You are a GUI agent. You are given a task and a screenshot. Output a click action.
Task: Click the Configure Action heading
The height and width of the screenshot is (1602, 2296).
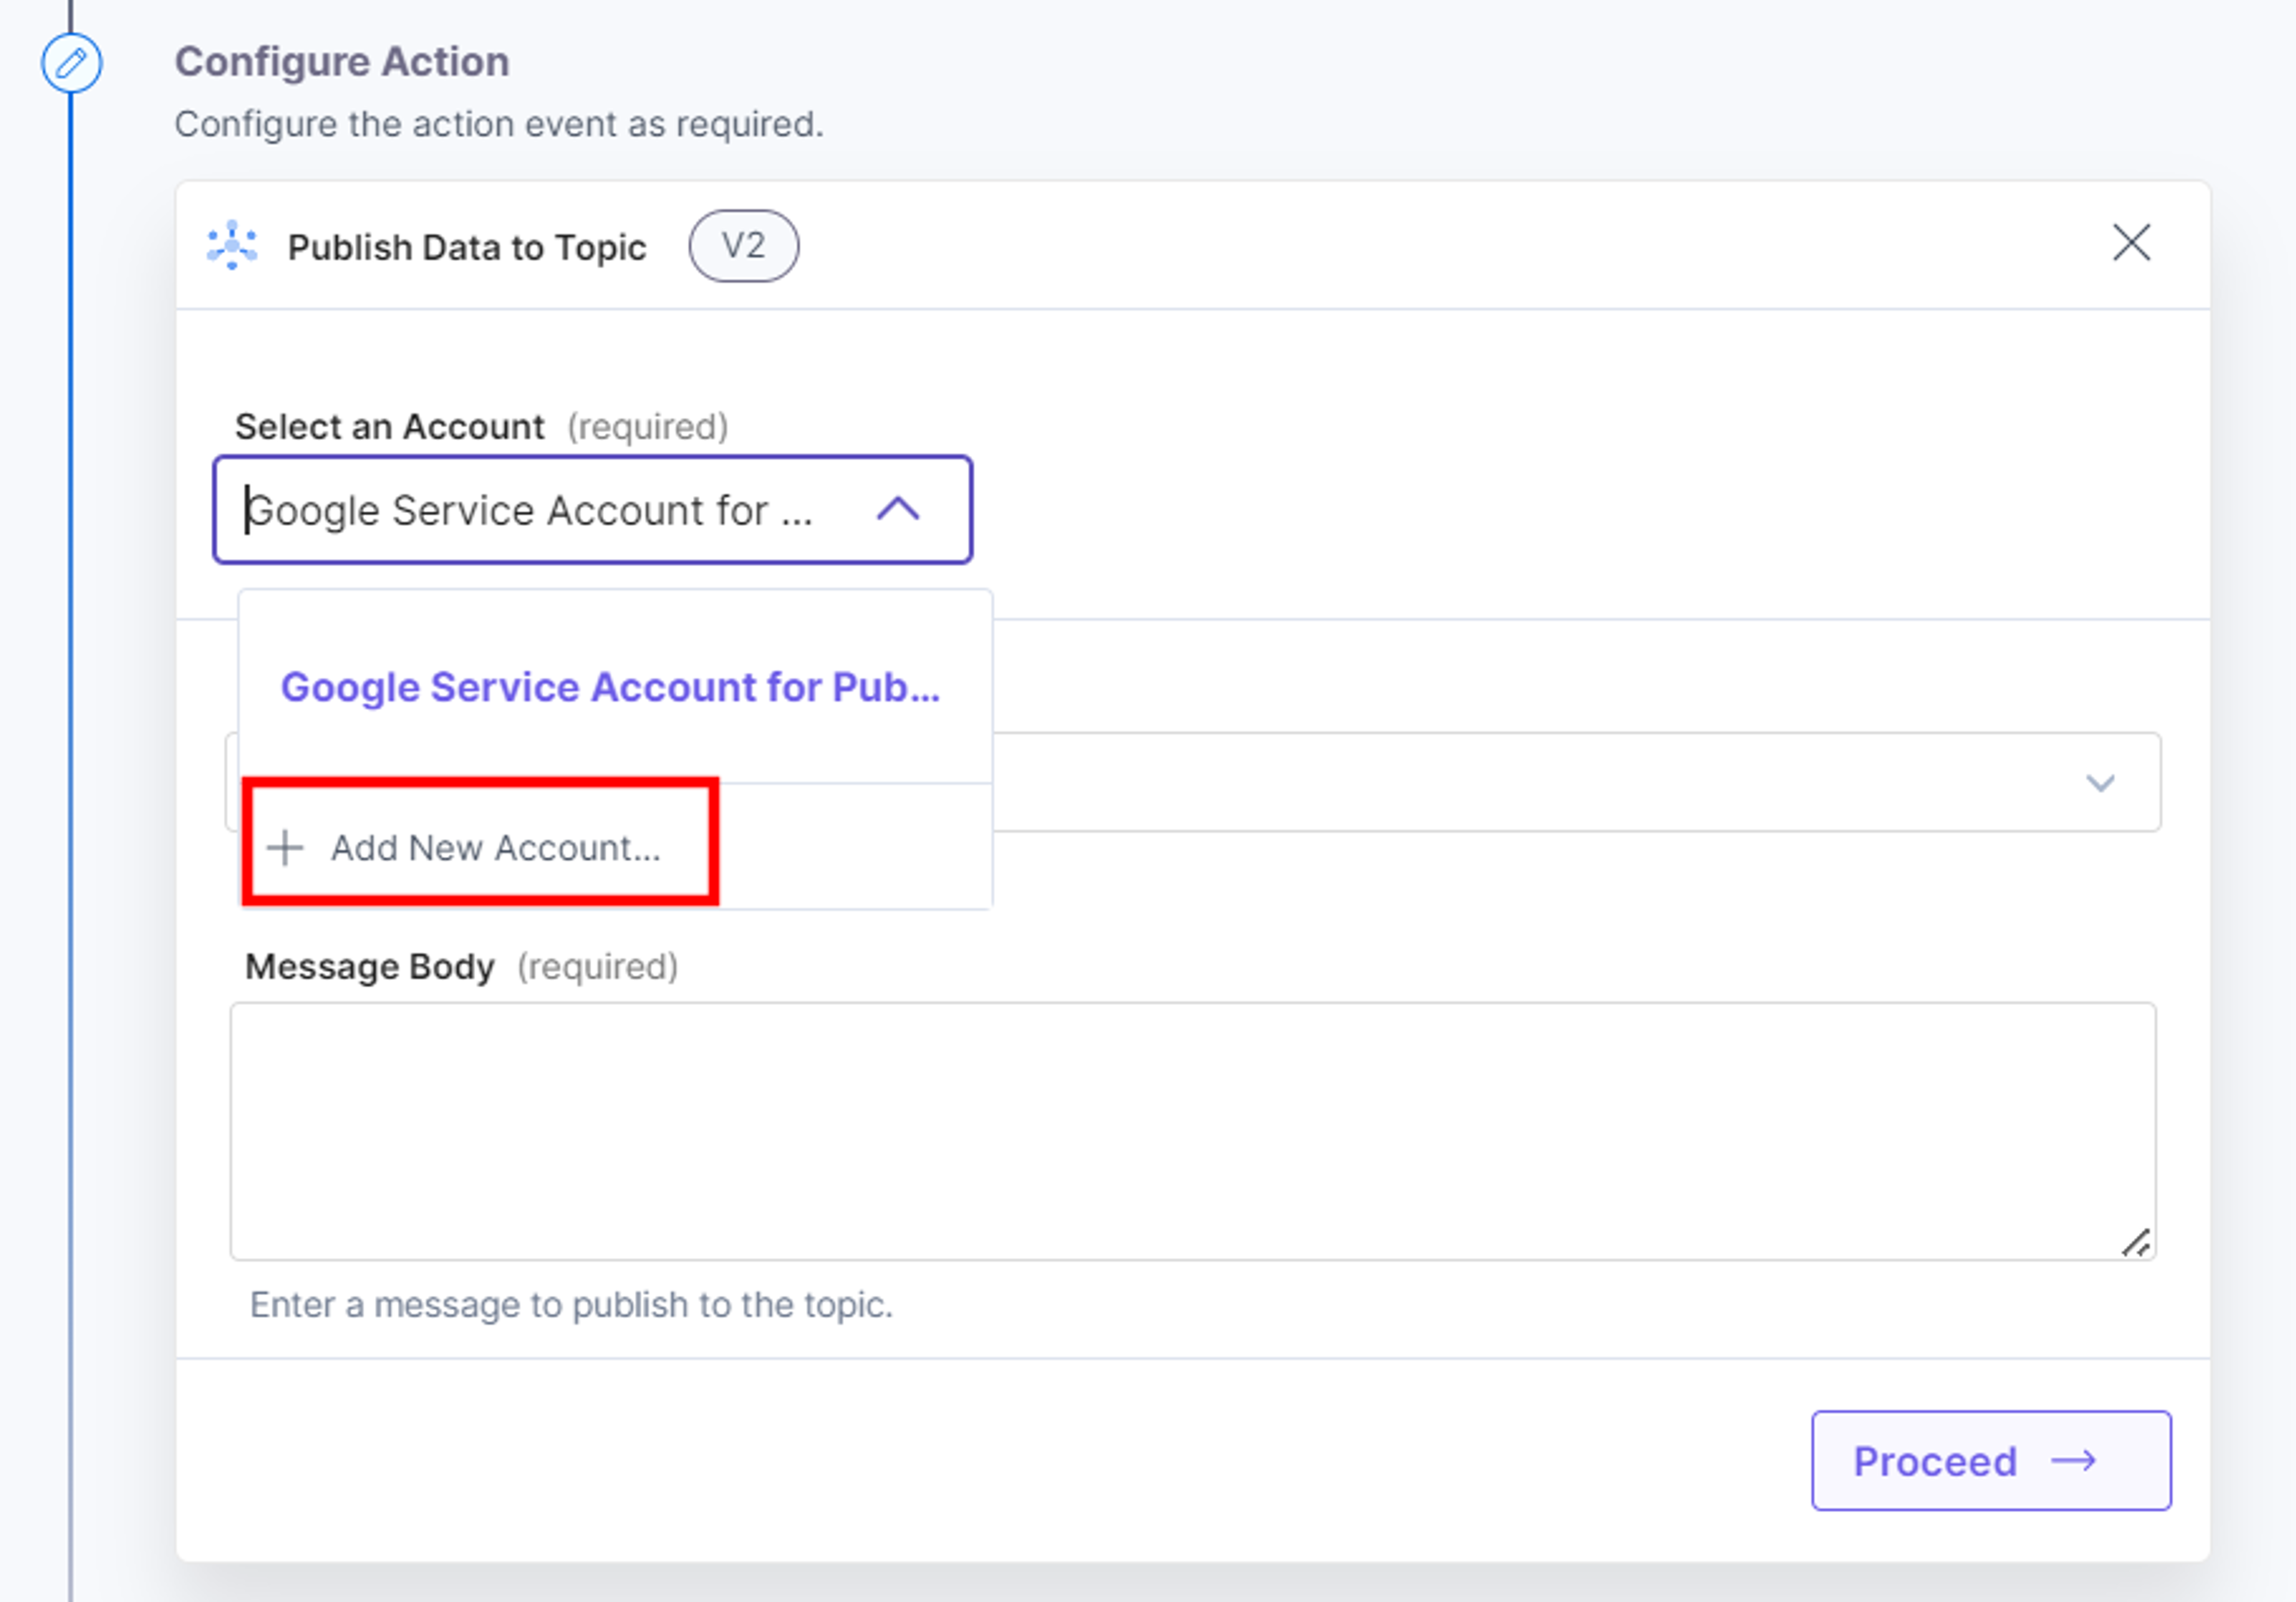pyautogui.click(x=342, y=62)
